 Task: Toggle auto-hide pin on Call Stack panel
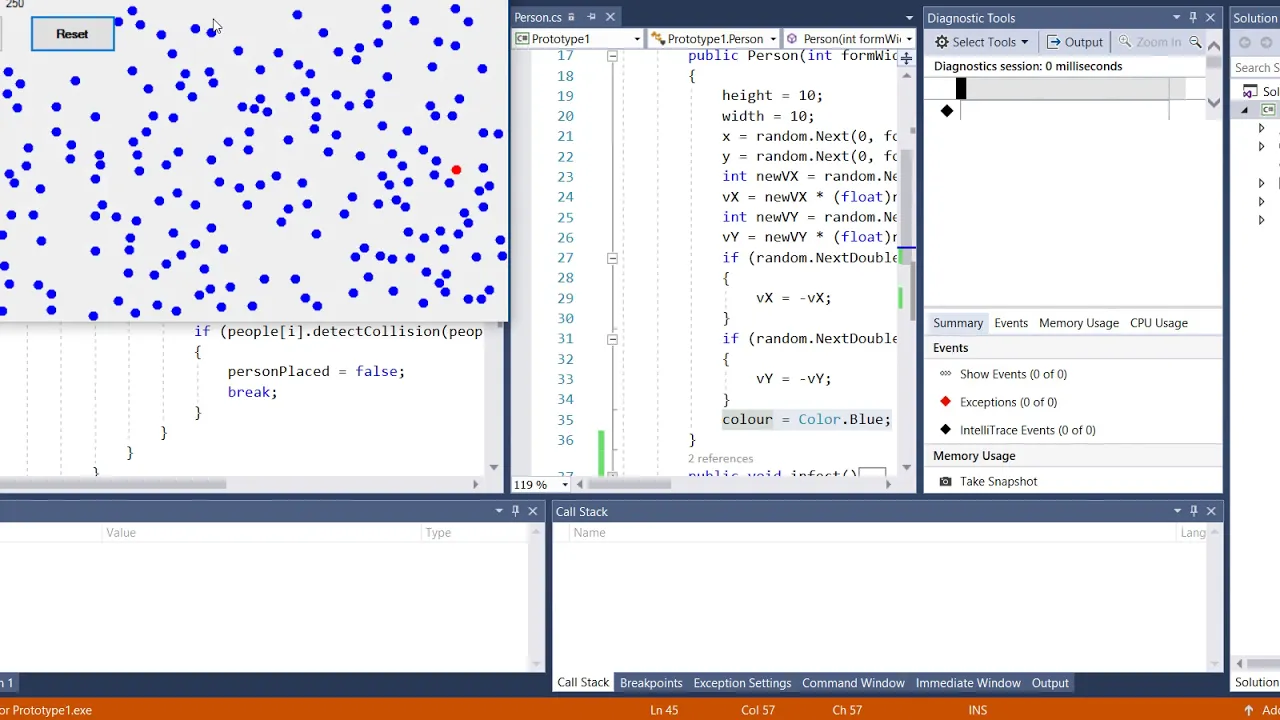pyautogui.click(x=1194, y=511)
